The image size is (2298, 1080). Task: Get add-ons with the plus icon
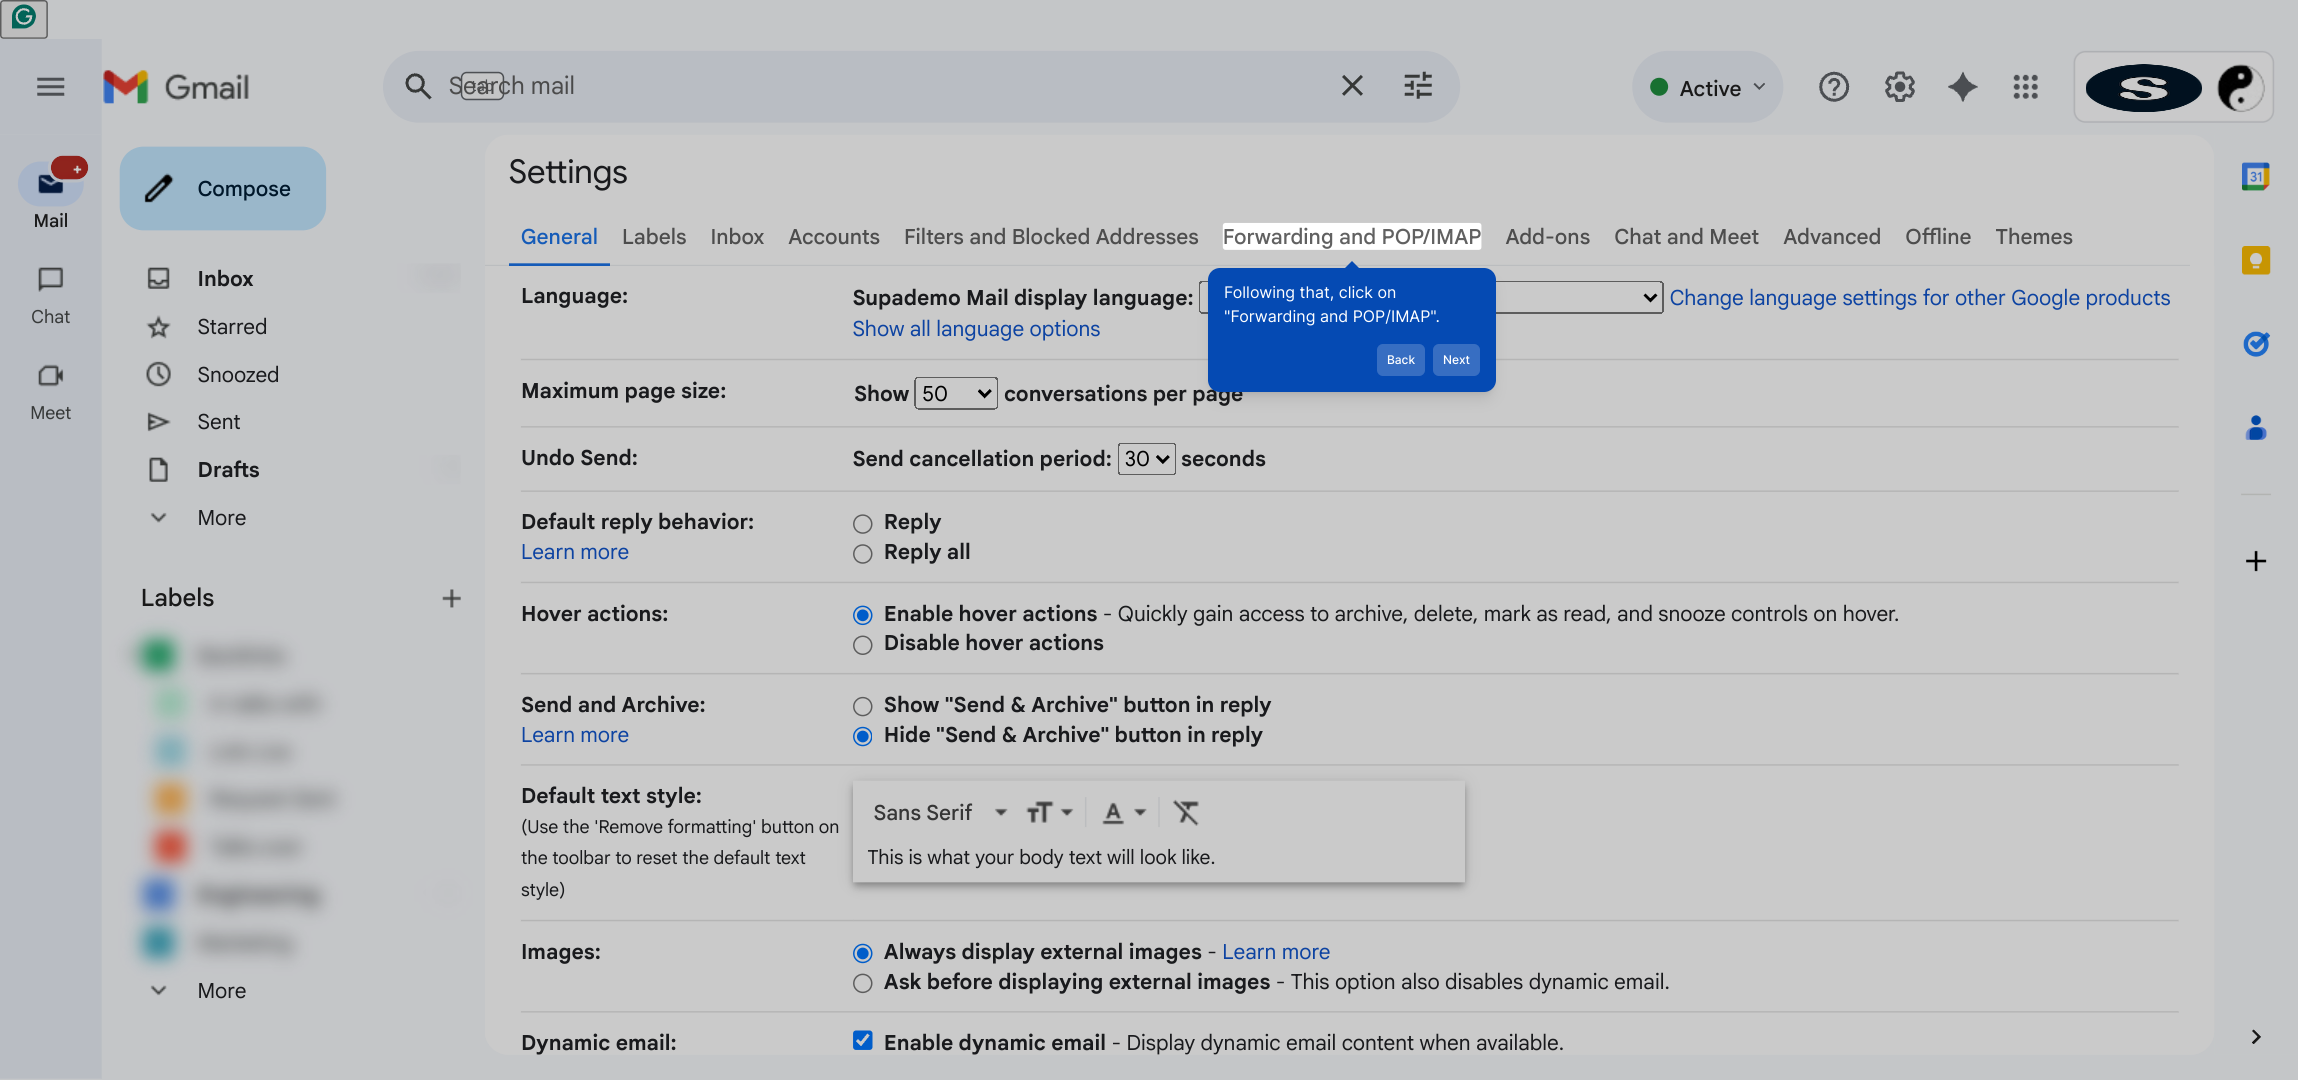tap(2255, 561)
